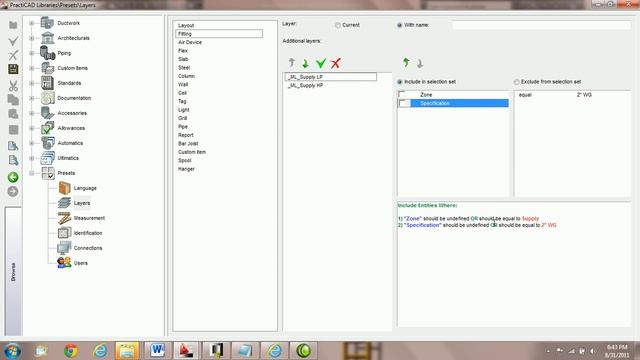The image size is (640, 360).
Task: Click the Identification preset icon
Action: click(x=64, y=233)
